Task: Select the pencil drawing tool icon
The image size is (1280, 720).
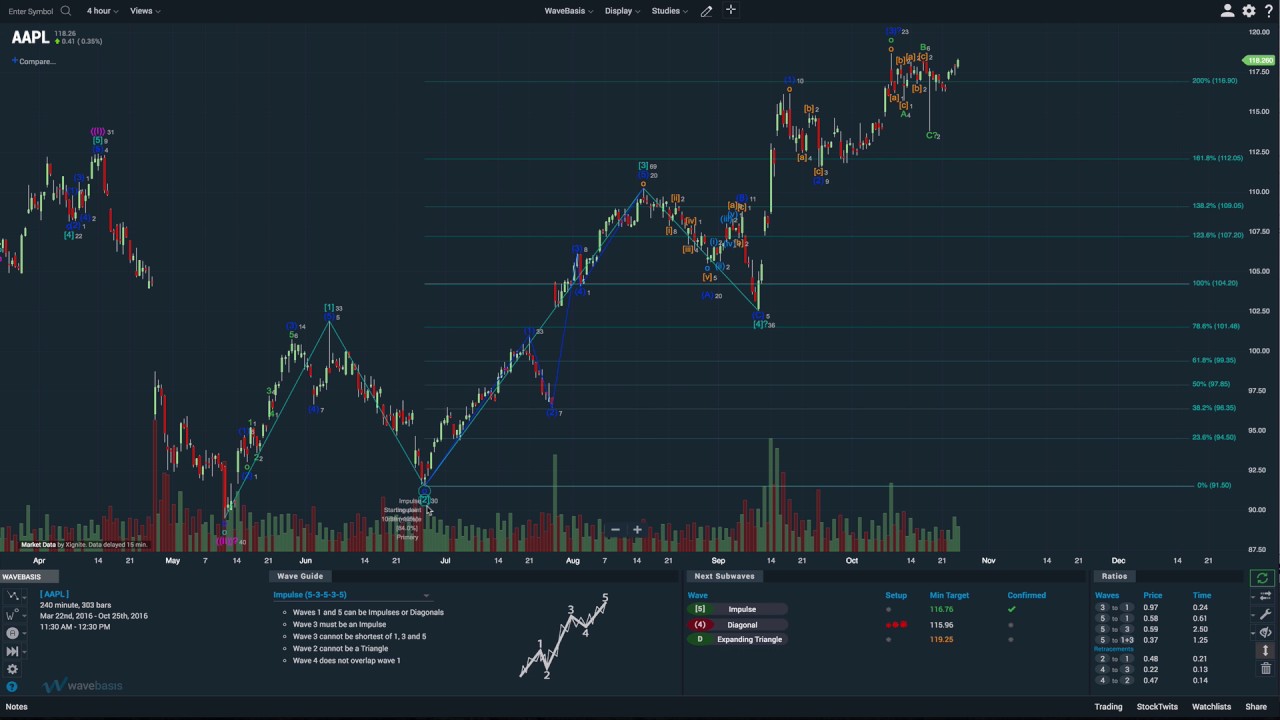Action: pos(706,11)
